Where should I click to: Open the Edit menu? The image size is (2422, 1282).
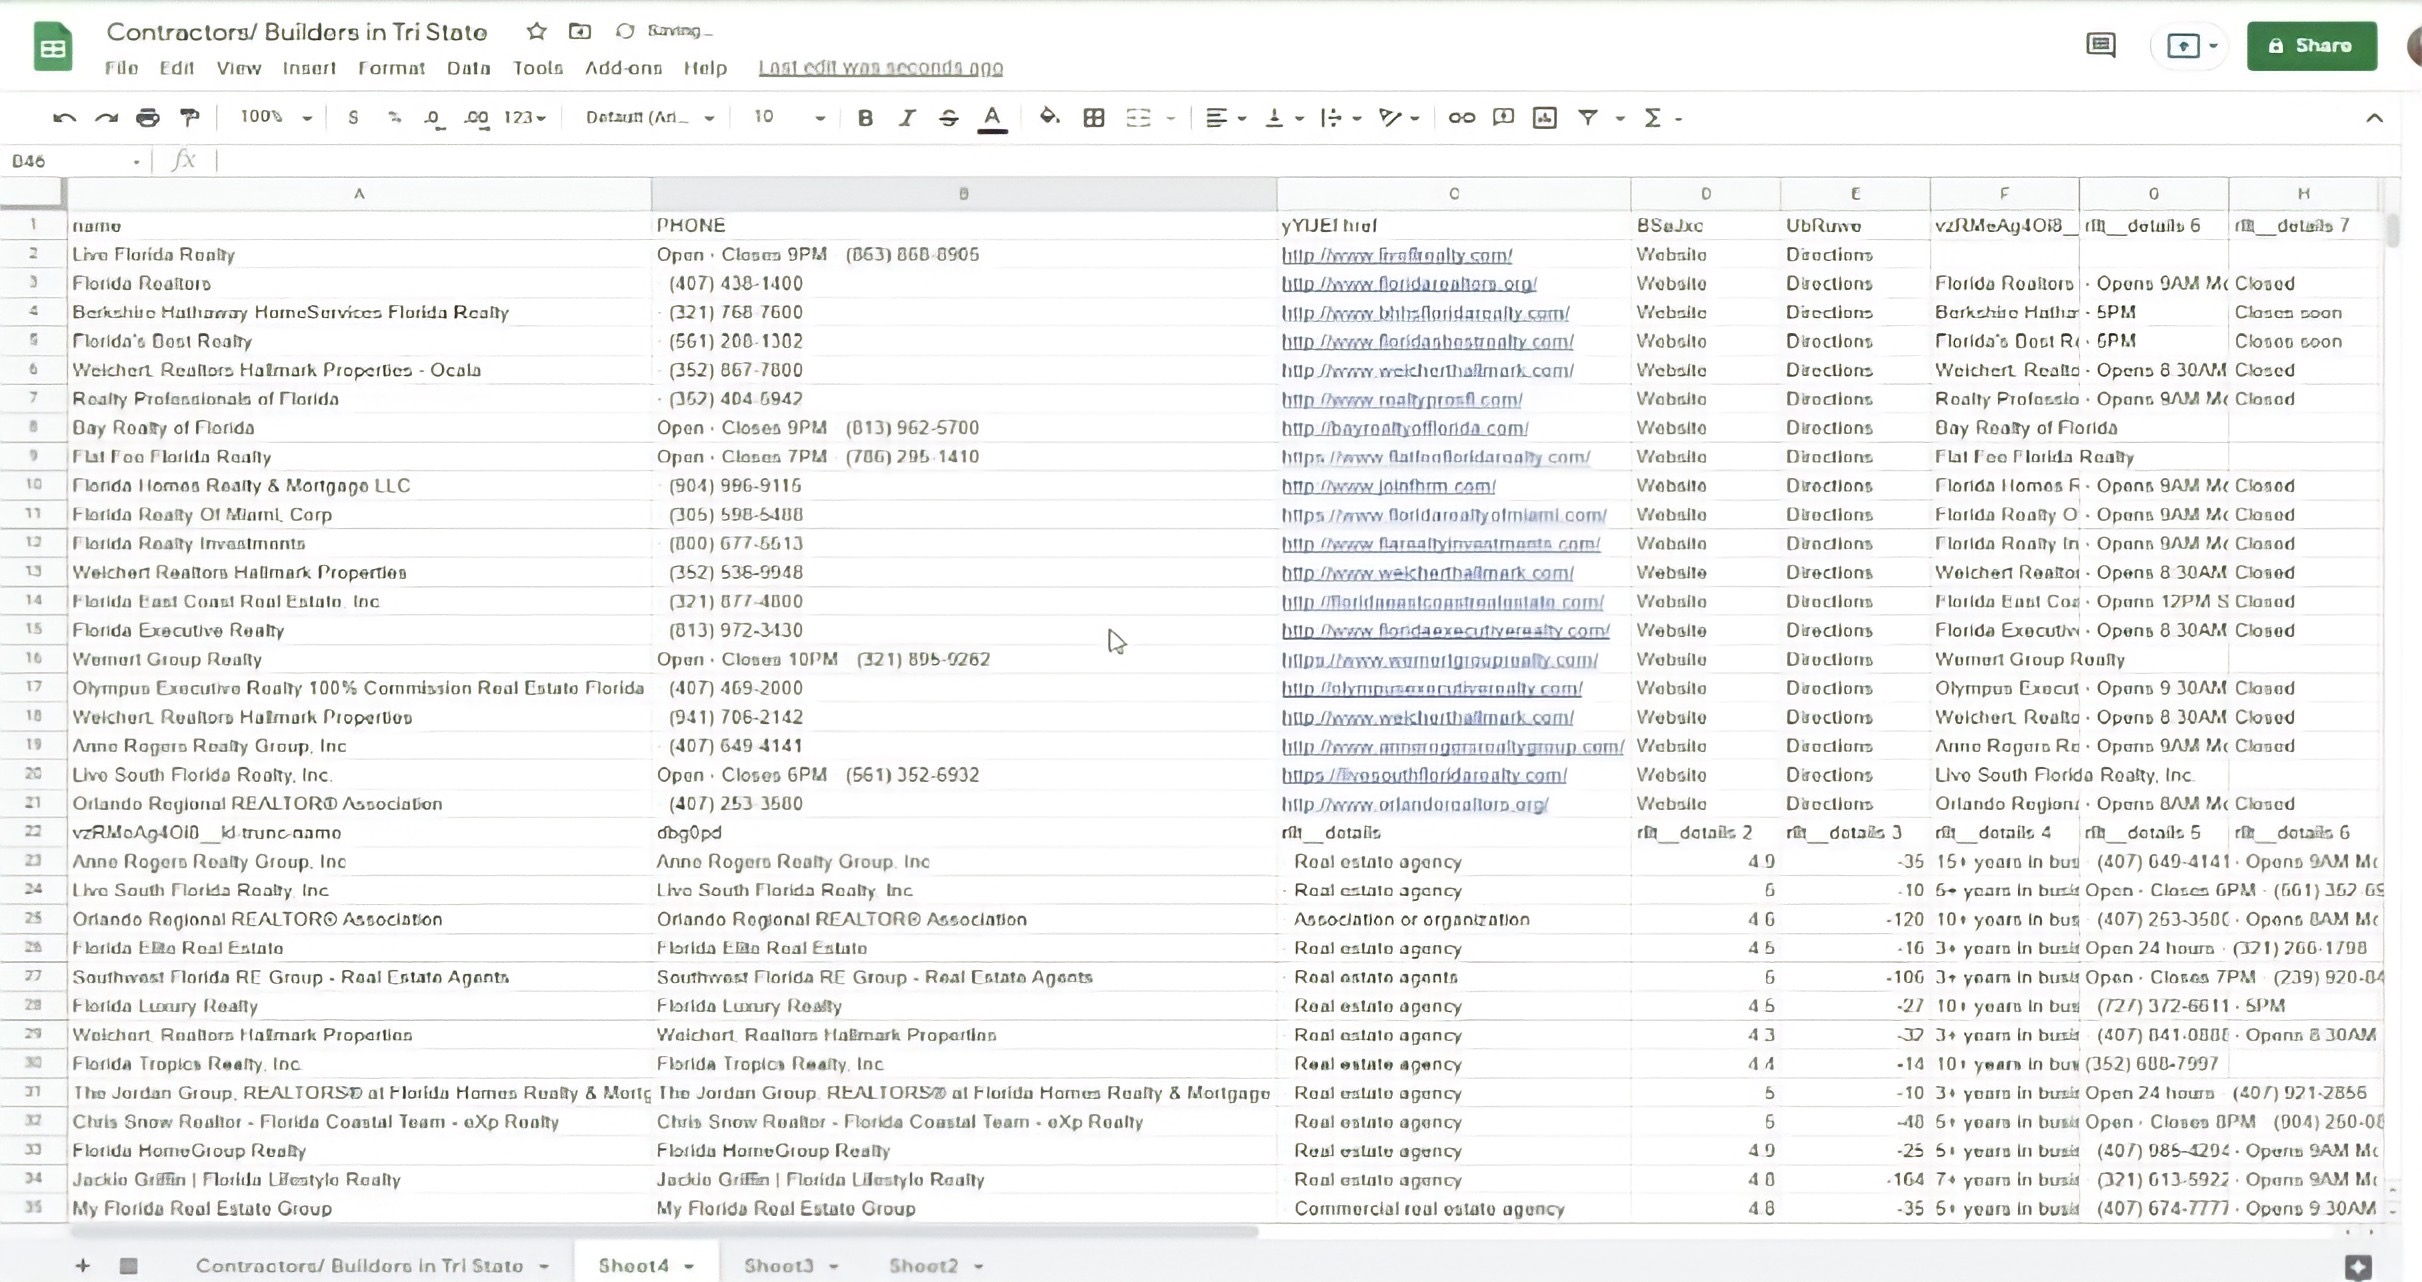(x=176, y=68)
